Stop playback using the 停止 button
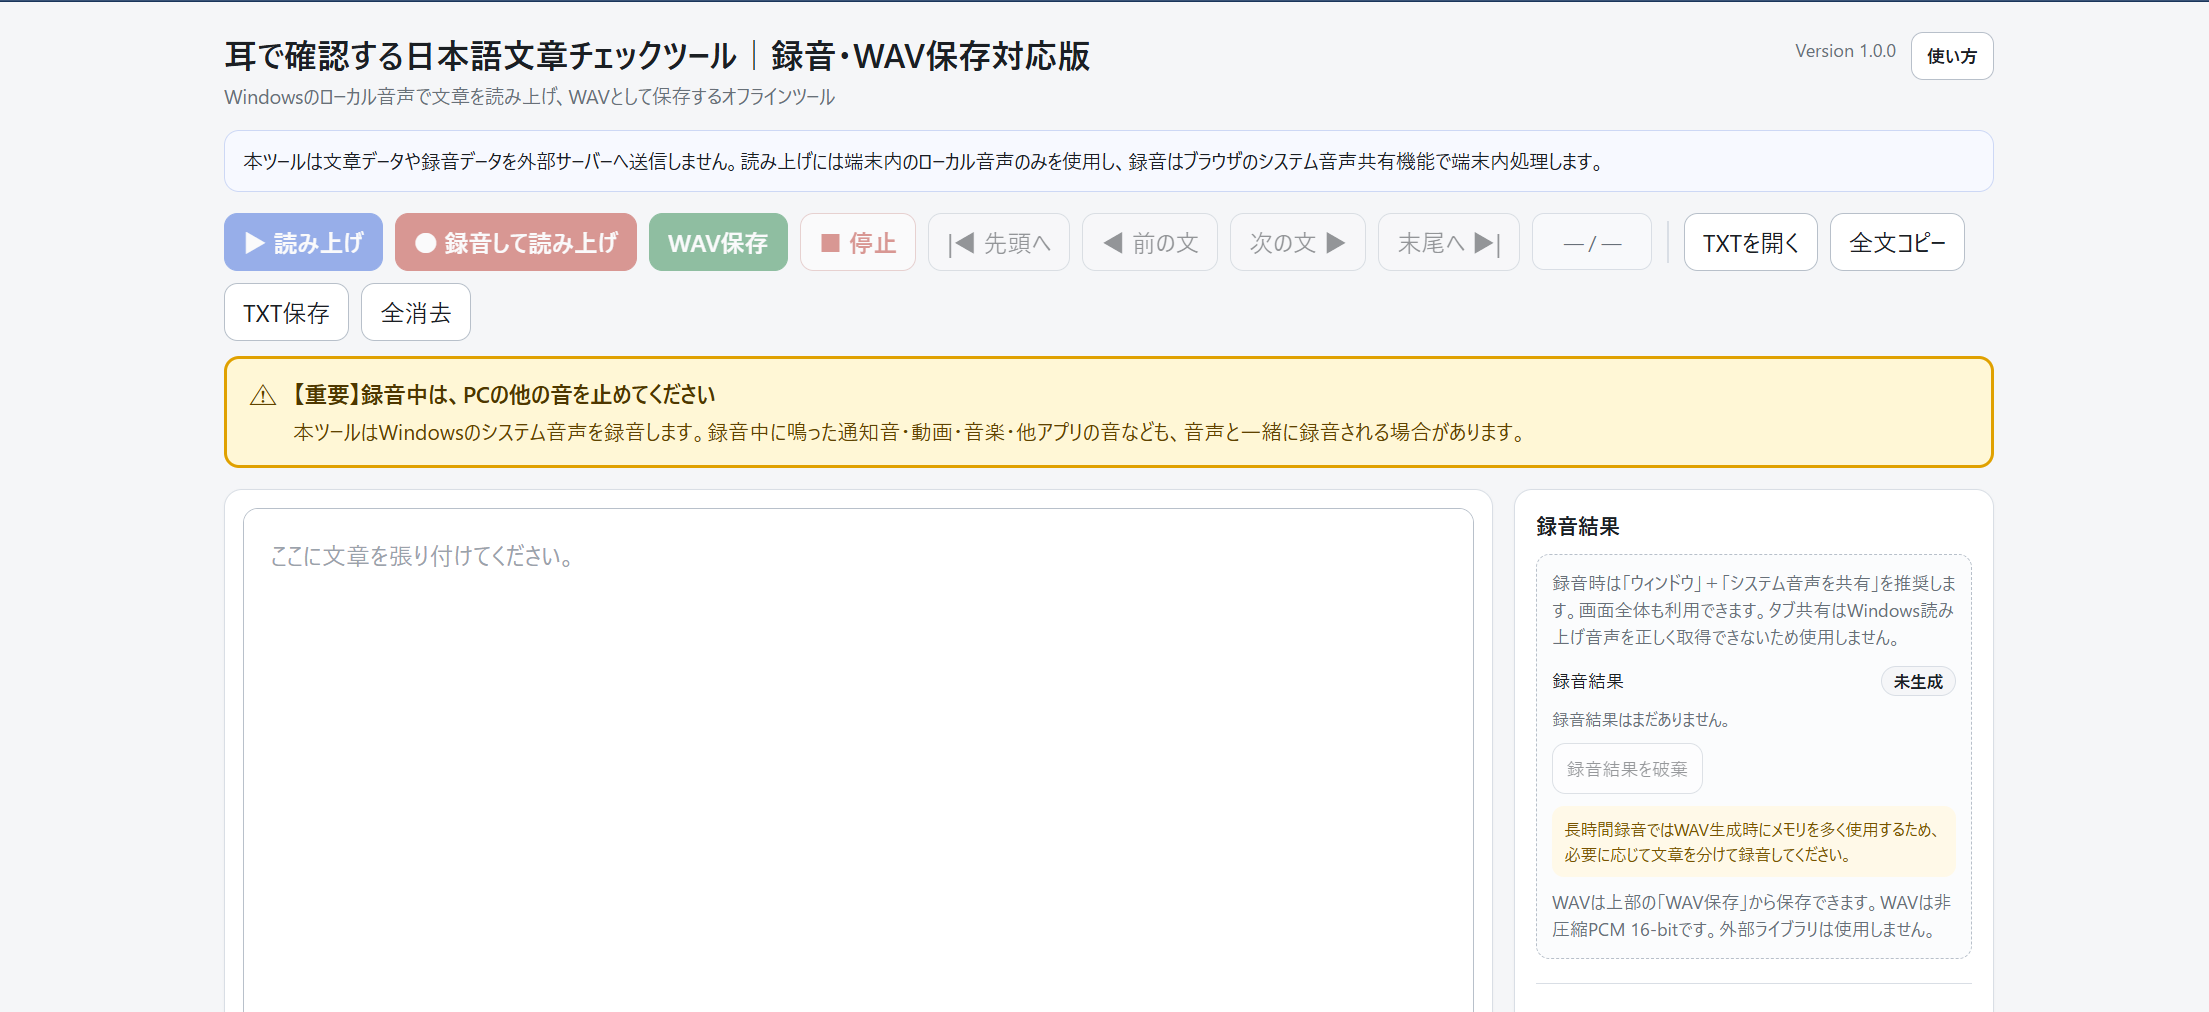Viewport: 2209px width, 1012px height. coord(858,242)
